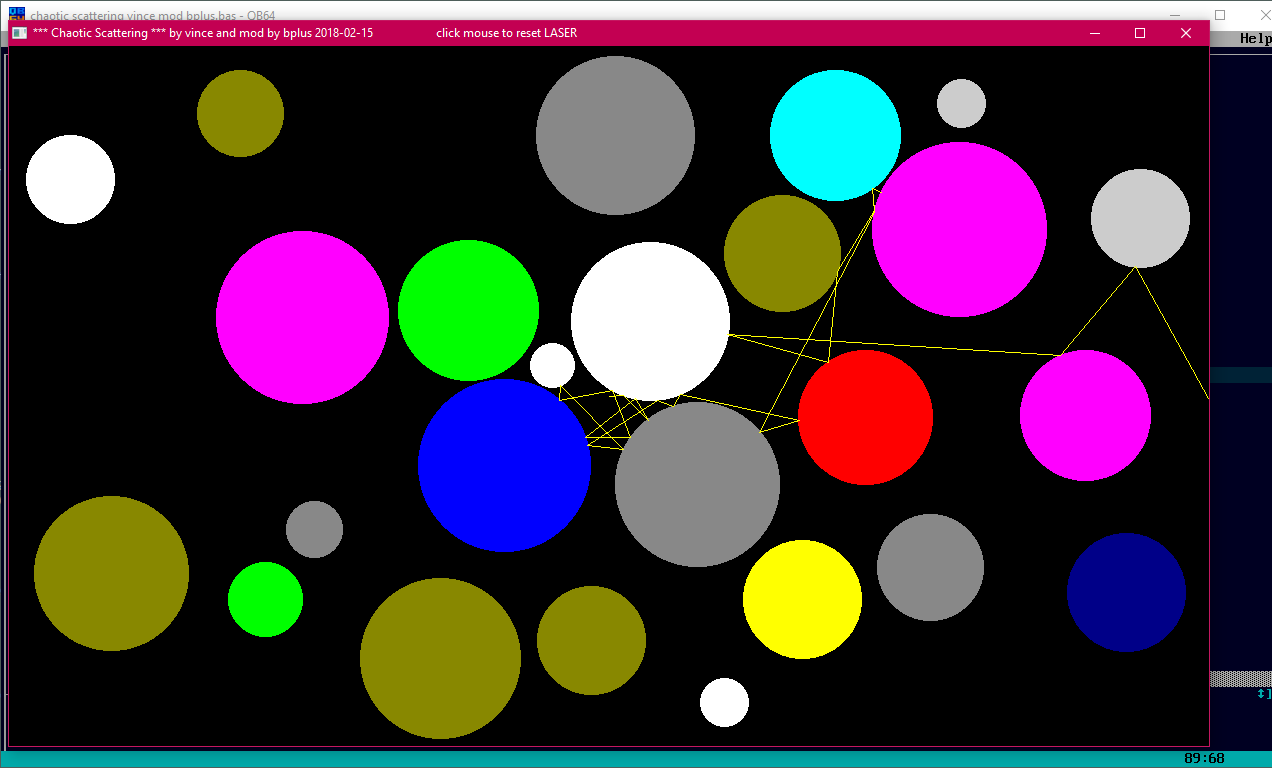Open the Help menu in QB64

click(1254, 38)
